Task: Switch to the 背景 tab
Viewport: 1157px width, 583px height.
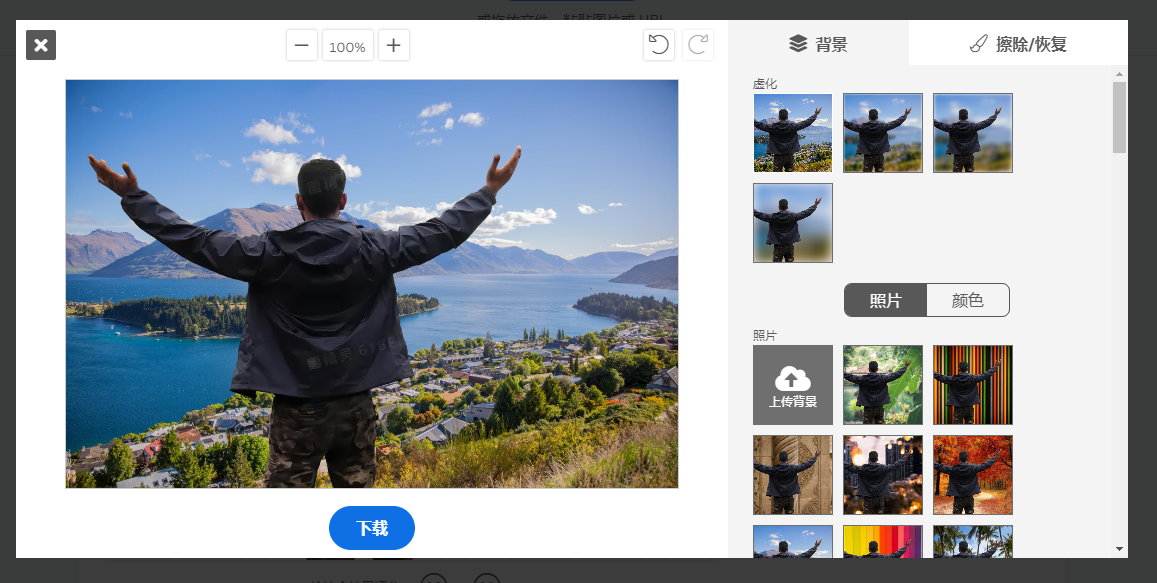Action: 818,43
